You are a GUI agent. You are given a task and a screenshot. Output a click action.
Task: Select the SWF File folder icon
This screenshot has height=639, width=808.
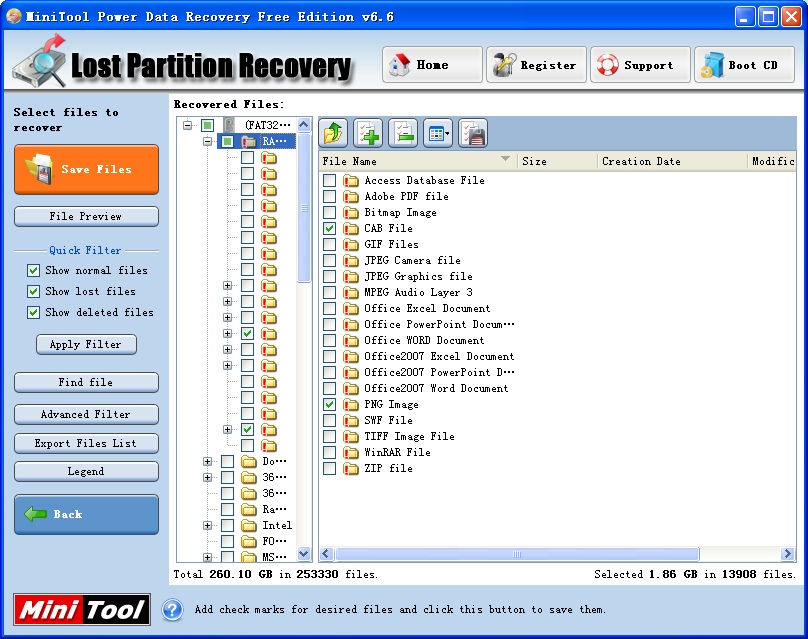(x=351, y=421)
